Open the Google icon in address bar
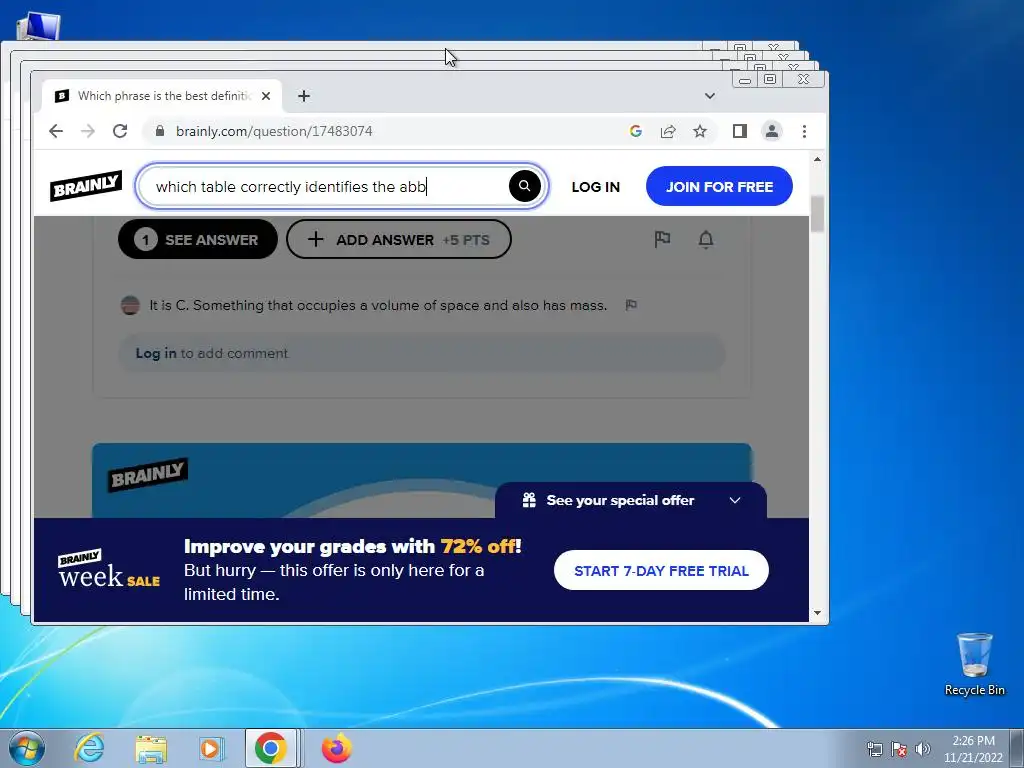Viewport: 1024px width, 768px height. 635,131
